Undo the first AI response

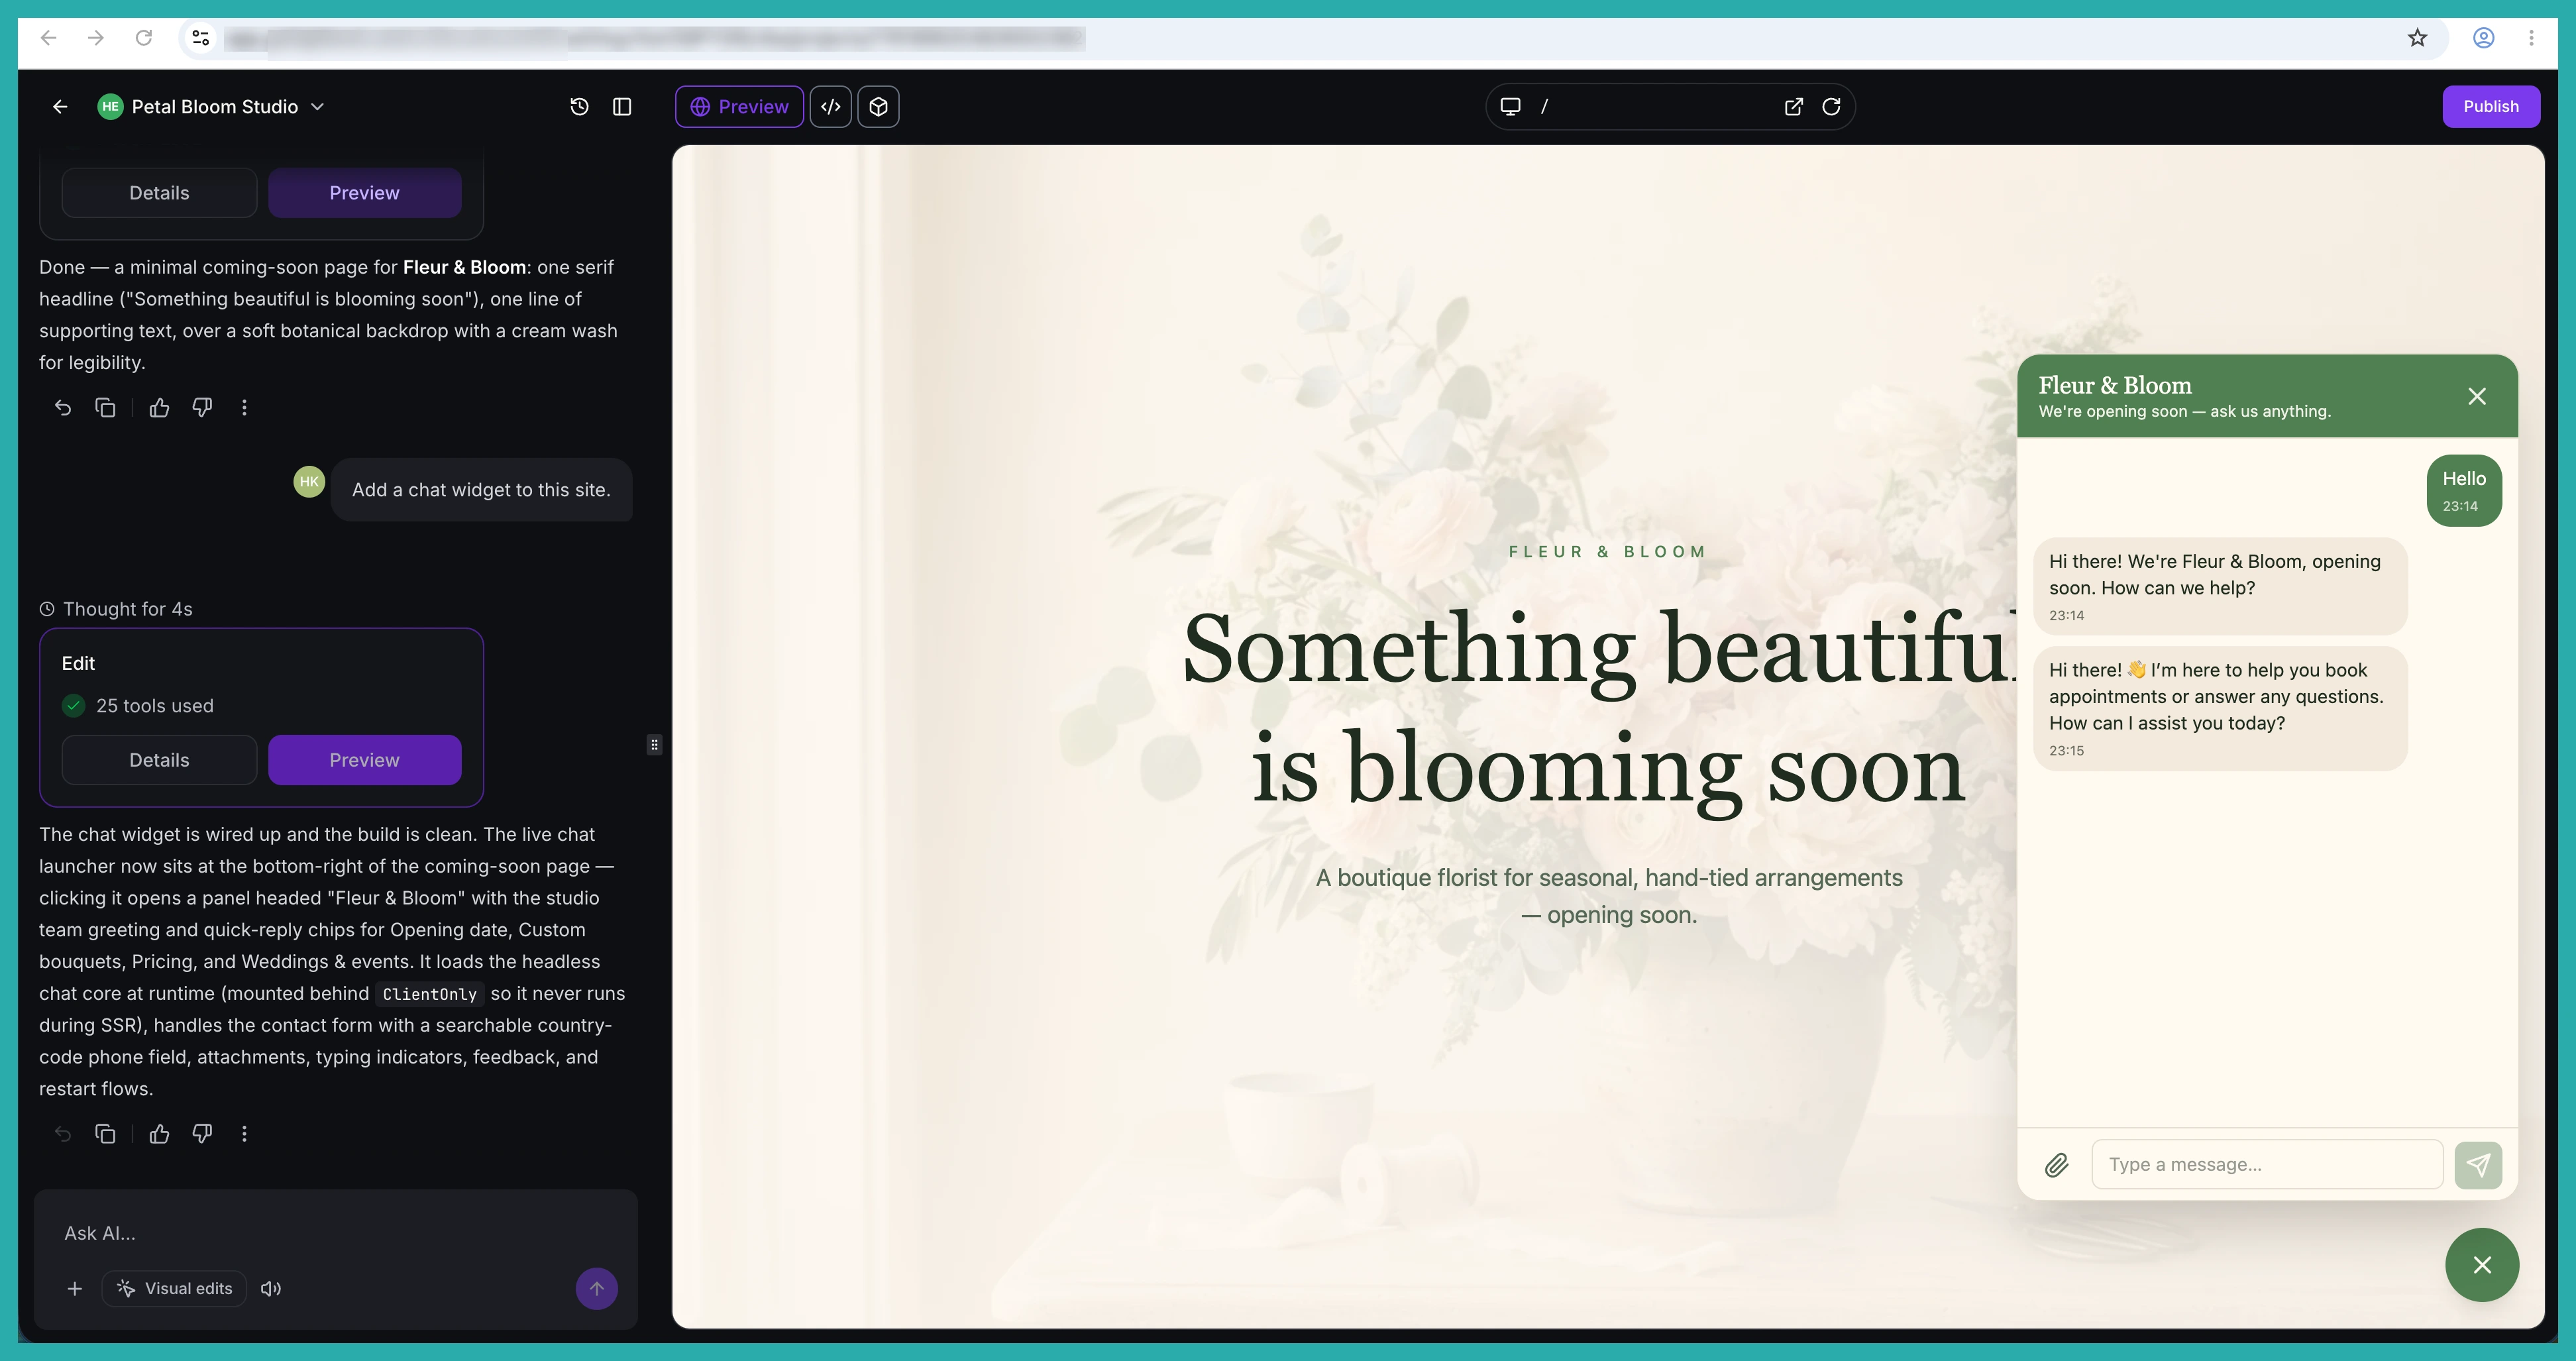tap(63, 408)
